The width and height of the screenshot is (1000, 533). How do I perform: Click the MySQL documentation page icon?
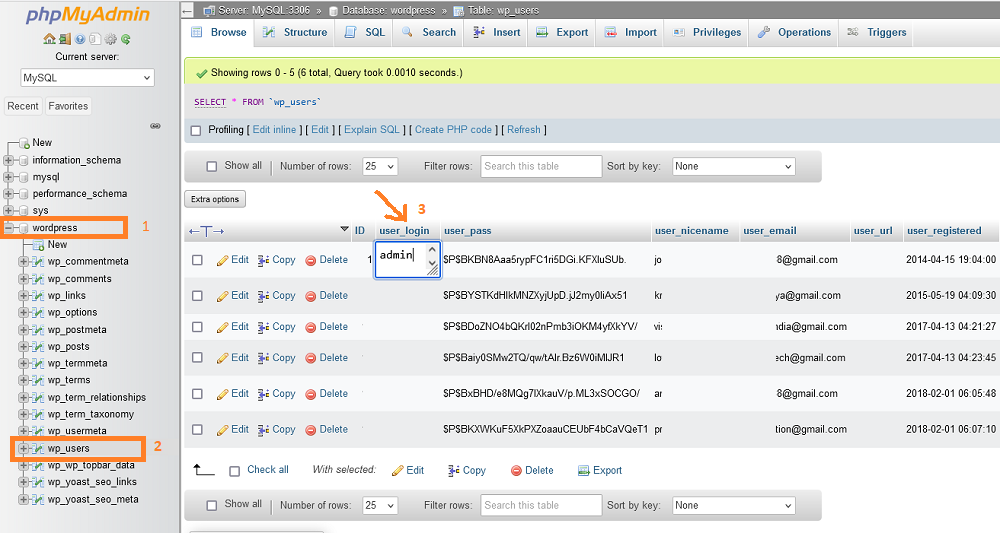coord(95,39)
